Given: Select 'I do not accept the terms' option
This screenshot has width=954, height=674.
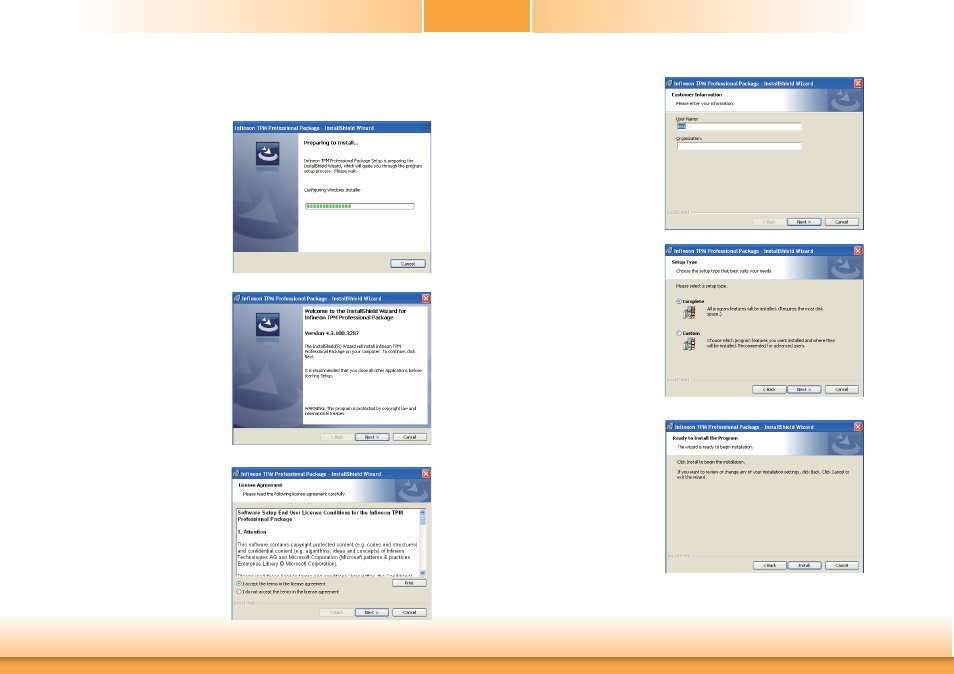Looking at the screenshot, I should (x=238, y=592).
